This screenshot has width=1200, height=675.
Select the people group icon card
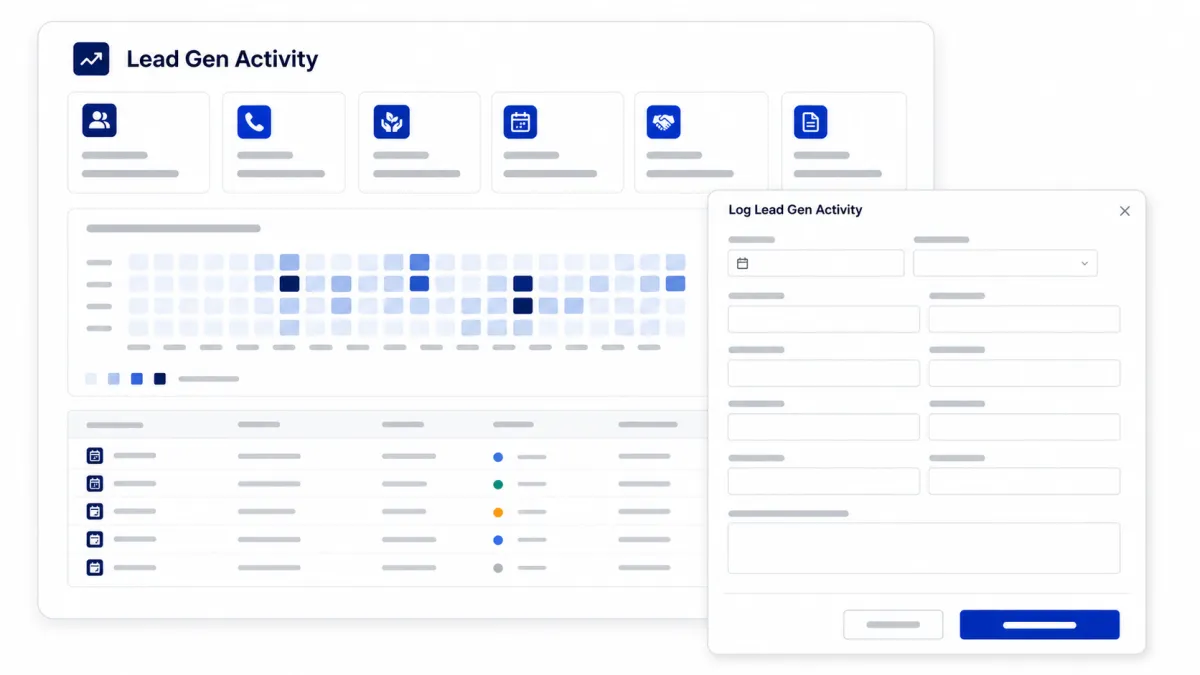tap(139, 142)
